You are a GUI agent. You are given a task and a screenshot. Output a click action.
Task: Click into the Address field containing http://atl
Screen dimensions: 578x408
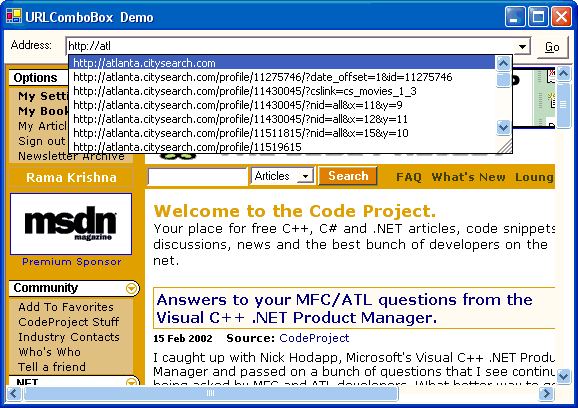(x=291, y=46)
